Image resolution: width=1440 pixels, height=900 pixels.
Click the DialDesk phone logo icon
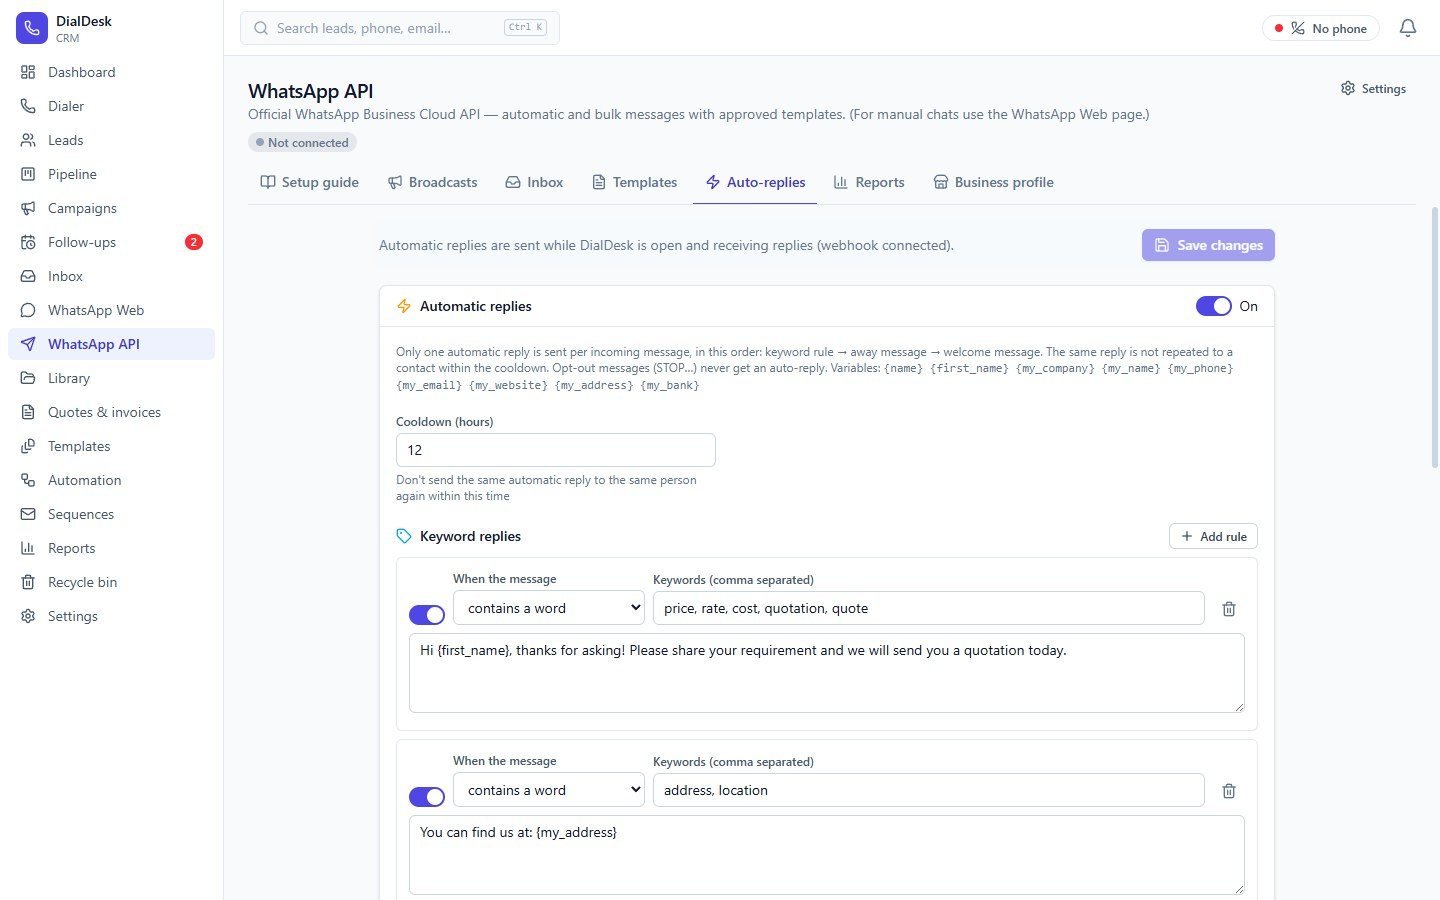(x=32, y=28)
